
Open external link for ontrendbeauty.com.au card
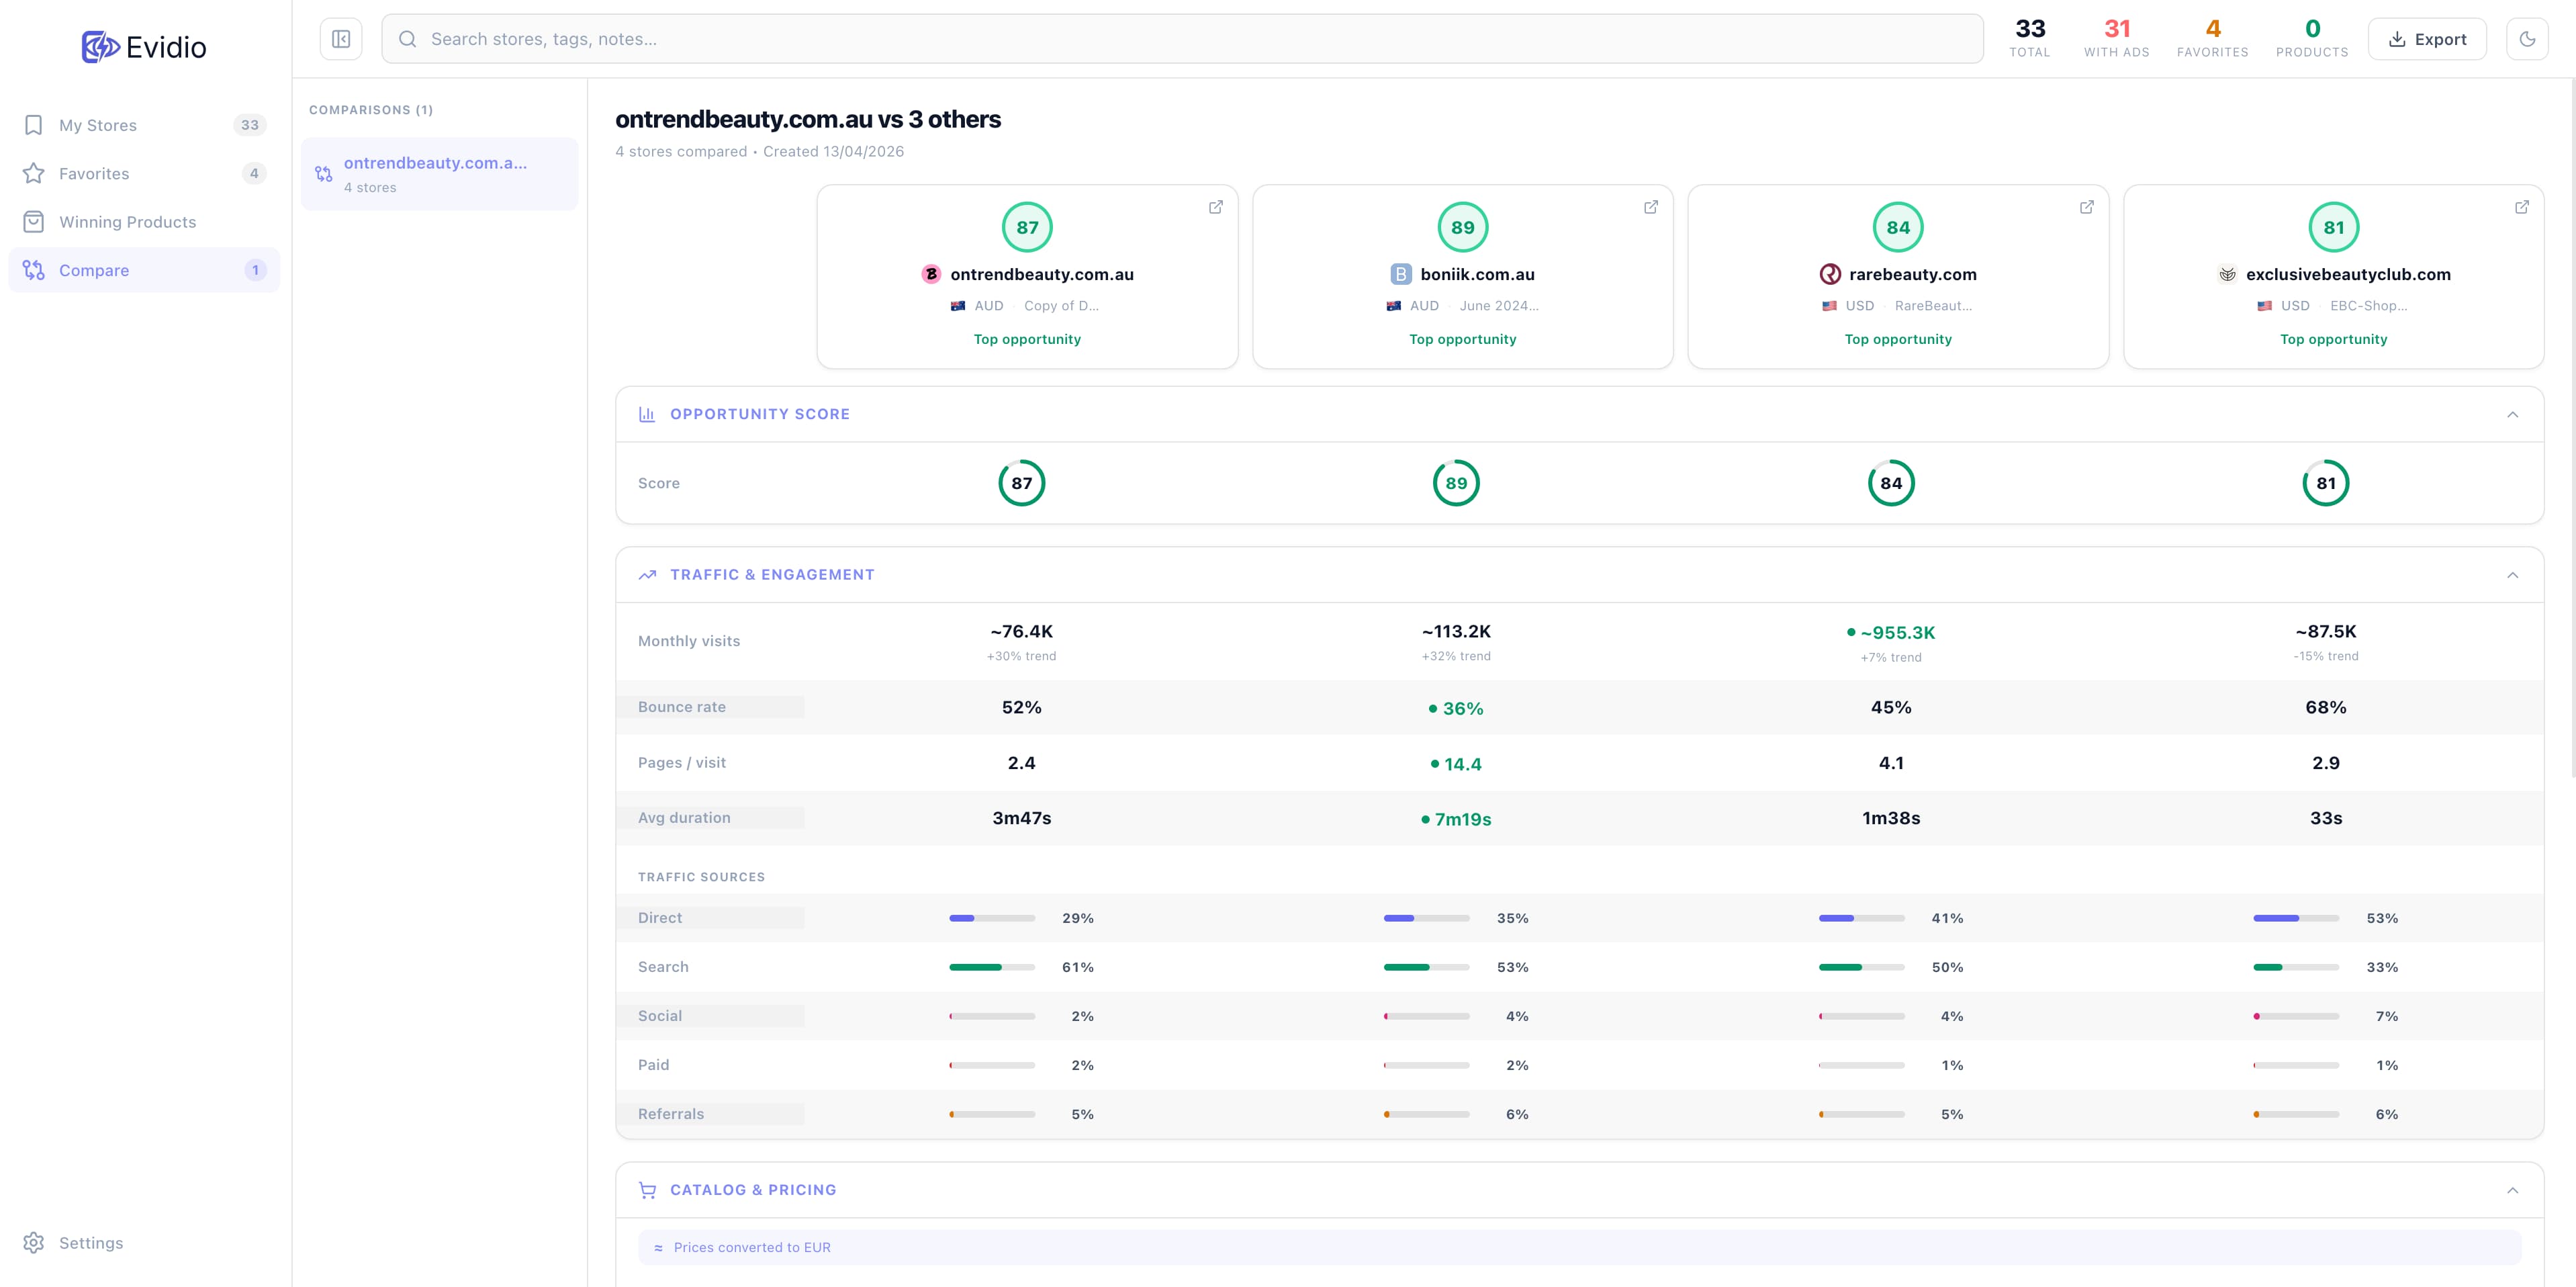click(x=1215, y=207)
